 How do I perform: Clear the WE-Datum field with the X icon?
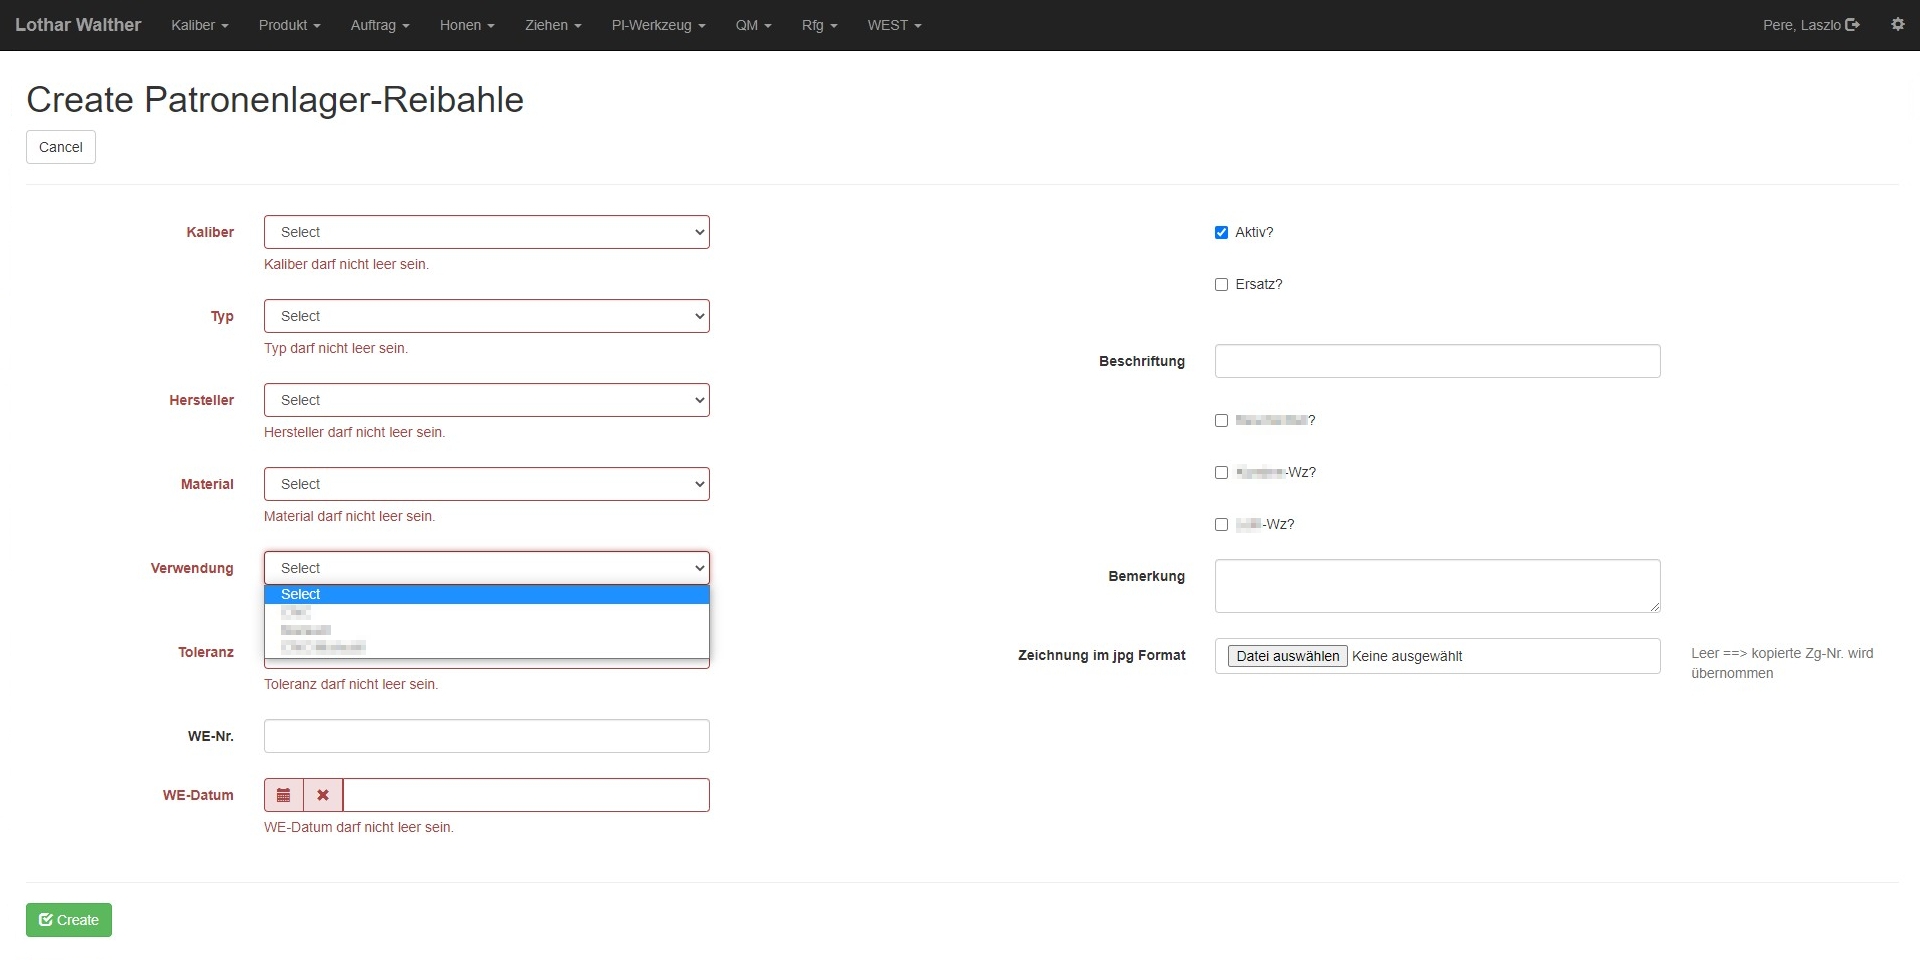coord(323,795)
